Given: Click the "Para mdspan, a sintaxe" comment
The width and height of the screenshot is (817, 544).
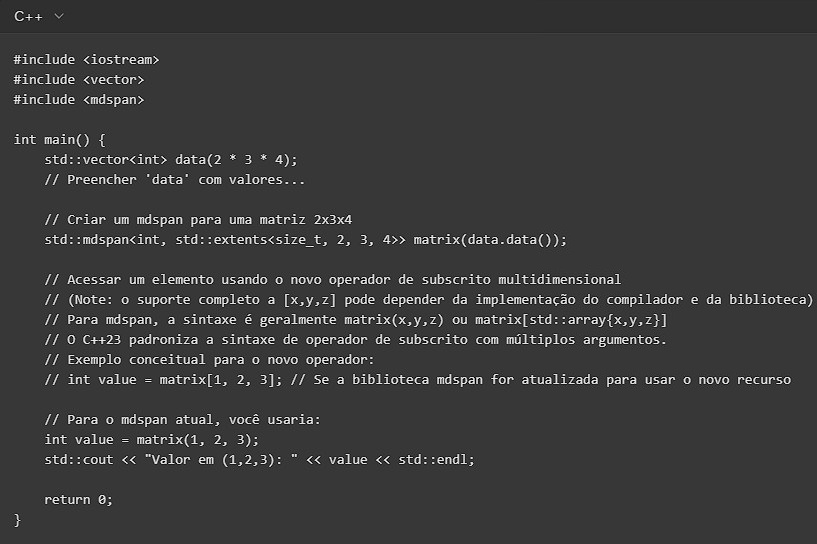Looking at the screenshot, I should coord(355,319).
